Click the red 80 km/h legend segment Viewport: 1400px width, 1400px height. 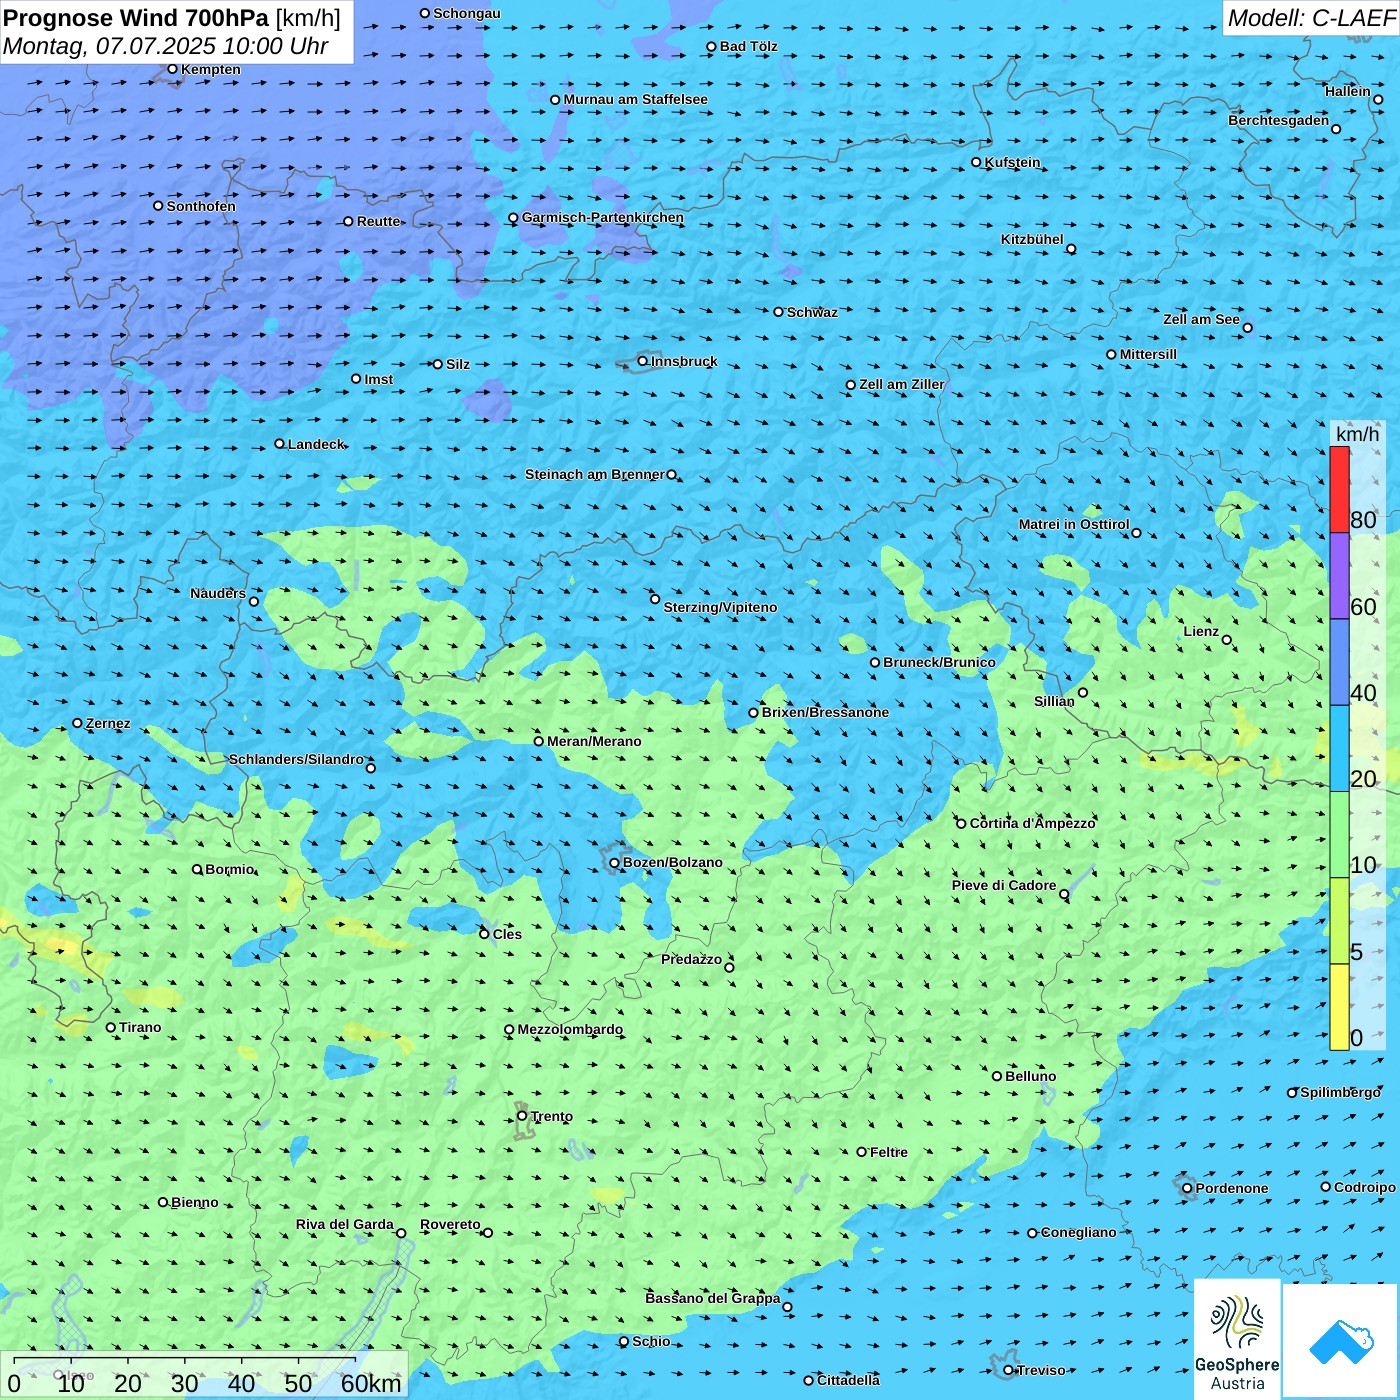tap(1339, 489)
